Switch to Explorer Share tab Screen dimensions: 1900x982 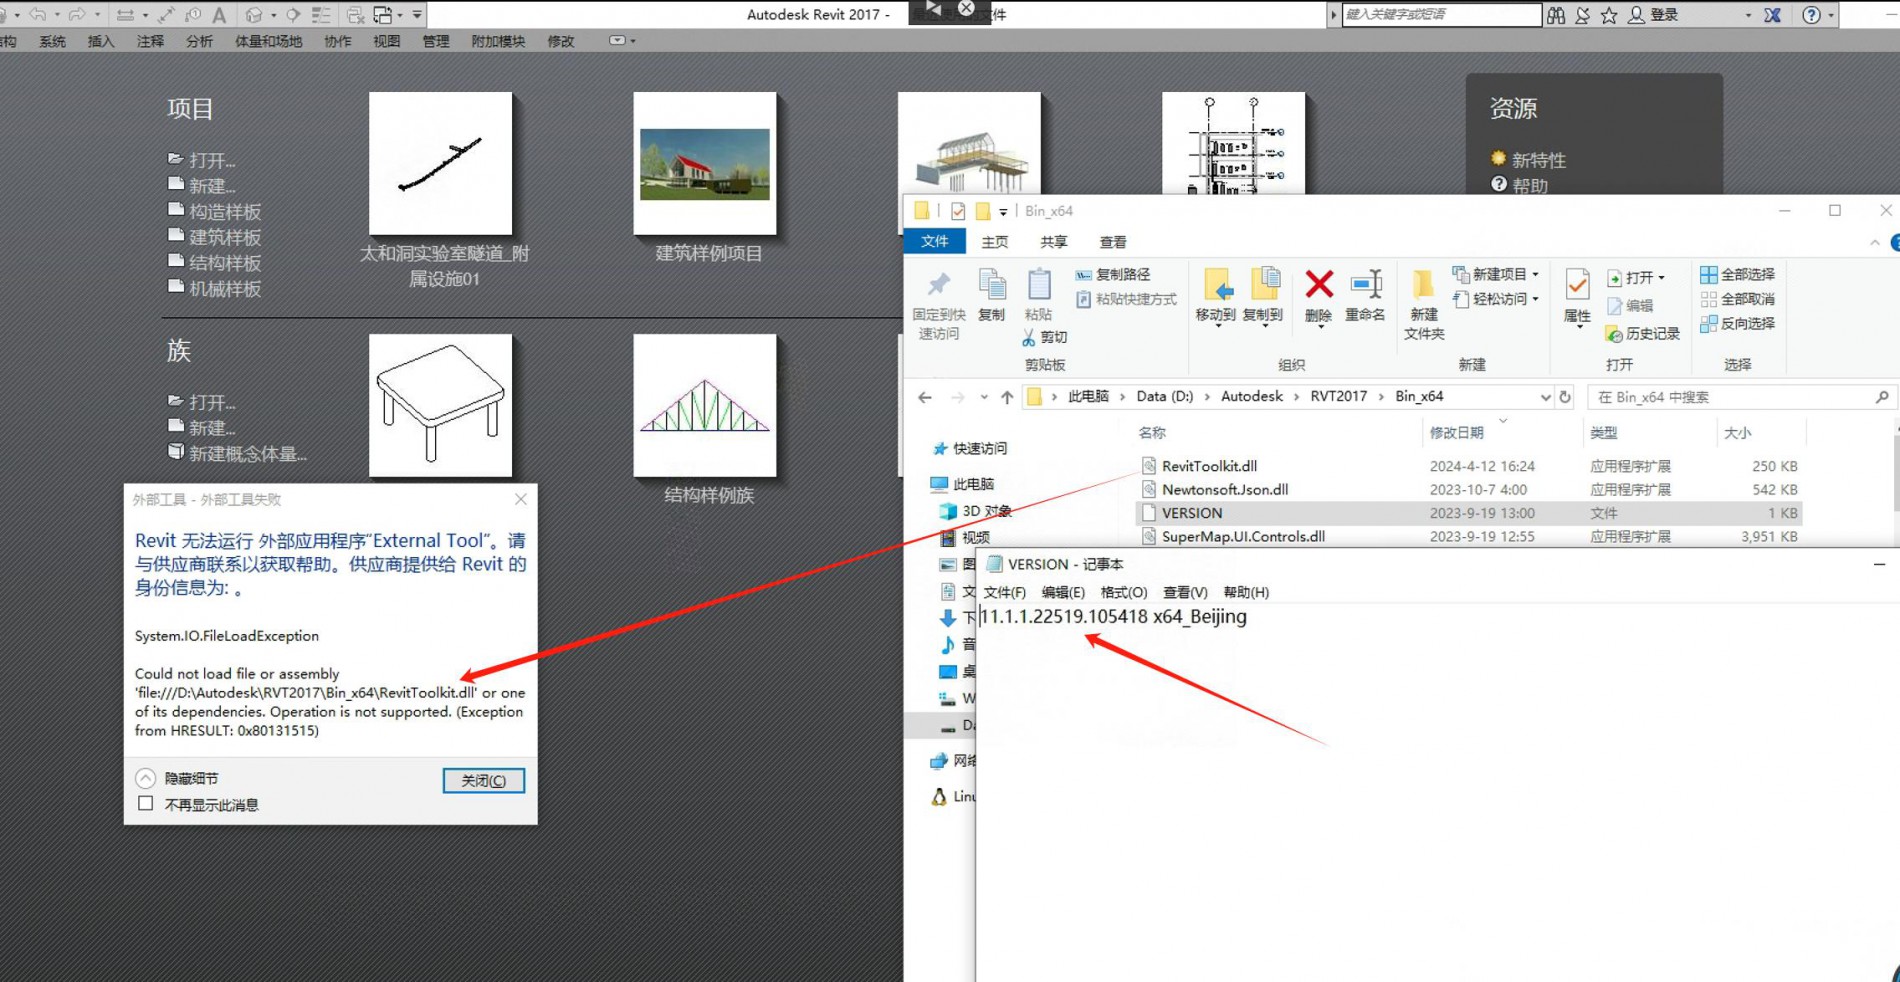point(1053,242)
